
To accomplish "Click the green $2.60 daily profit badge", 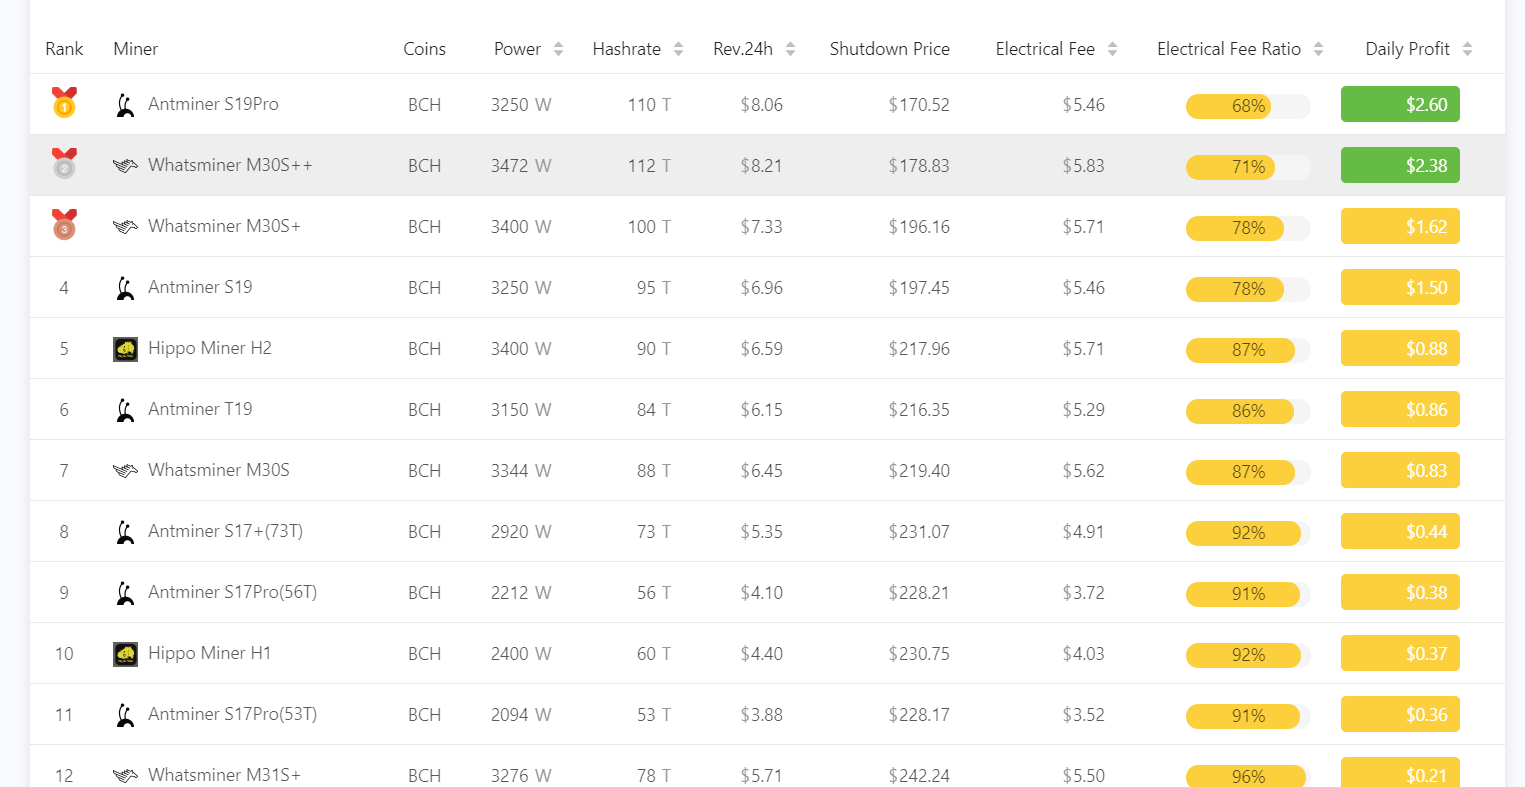I will (x=1400, y=104).
